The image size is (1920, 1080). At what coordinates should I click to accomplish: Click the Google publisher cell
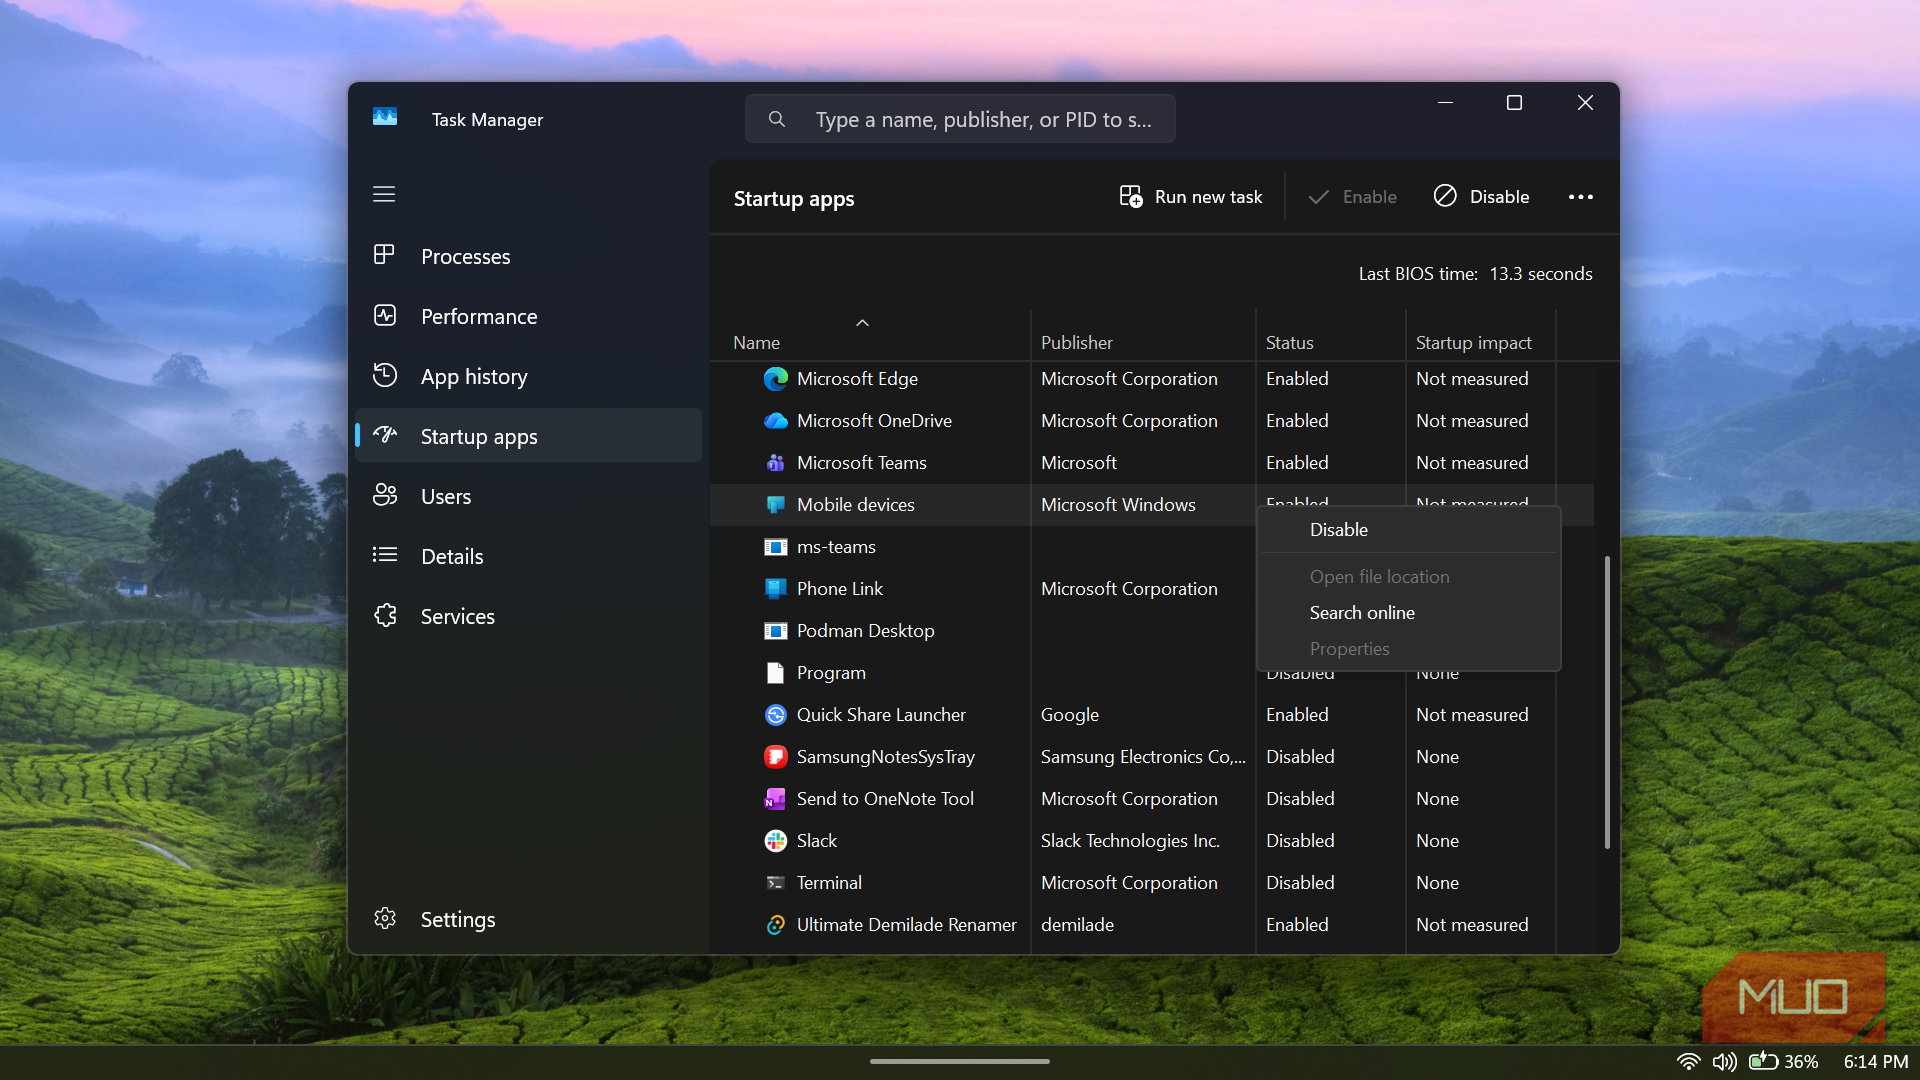pyautogui.click(x=1069, y=715)
